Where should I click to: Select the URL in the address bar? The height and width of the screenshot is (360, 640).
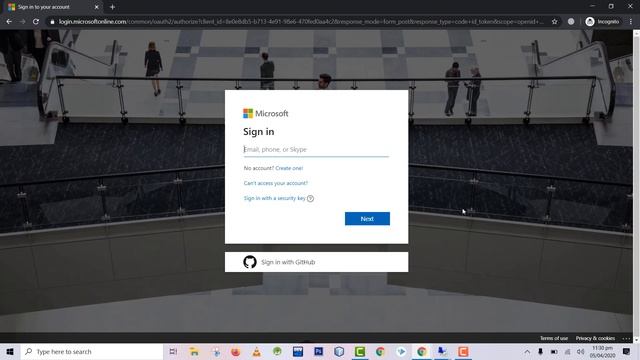(301, 22)
